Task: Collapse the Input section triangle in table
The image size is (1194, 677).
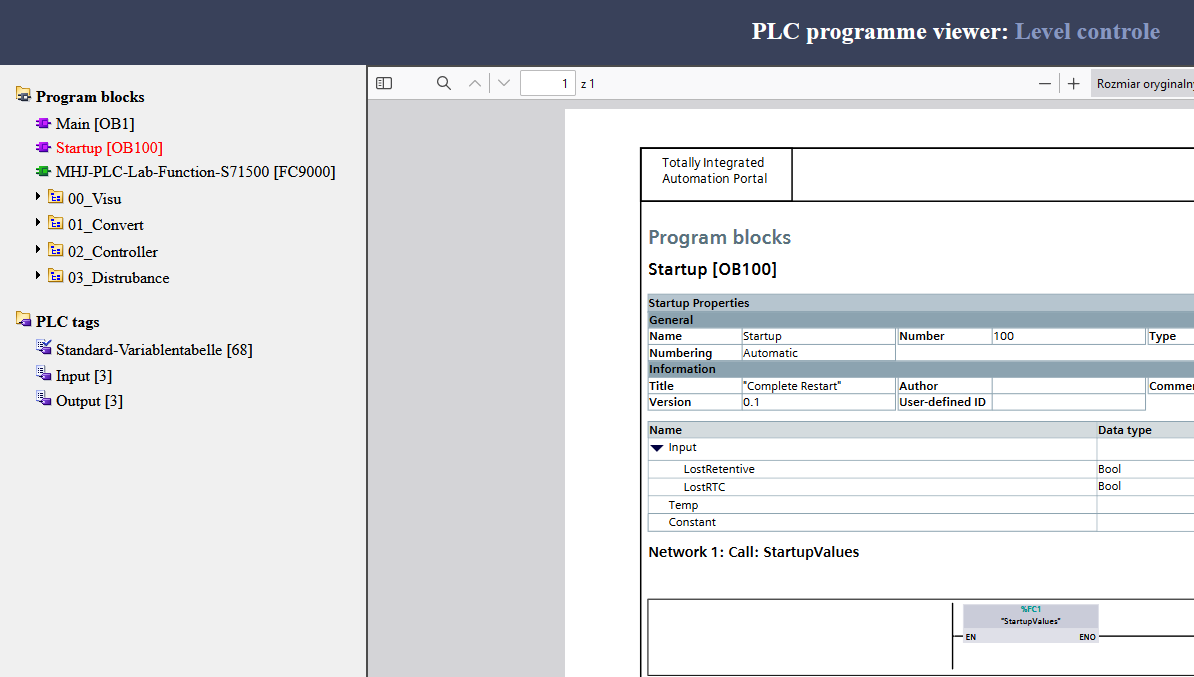Action: [x=657, y=448]
